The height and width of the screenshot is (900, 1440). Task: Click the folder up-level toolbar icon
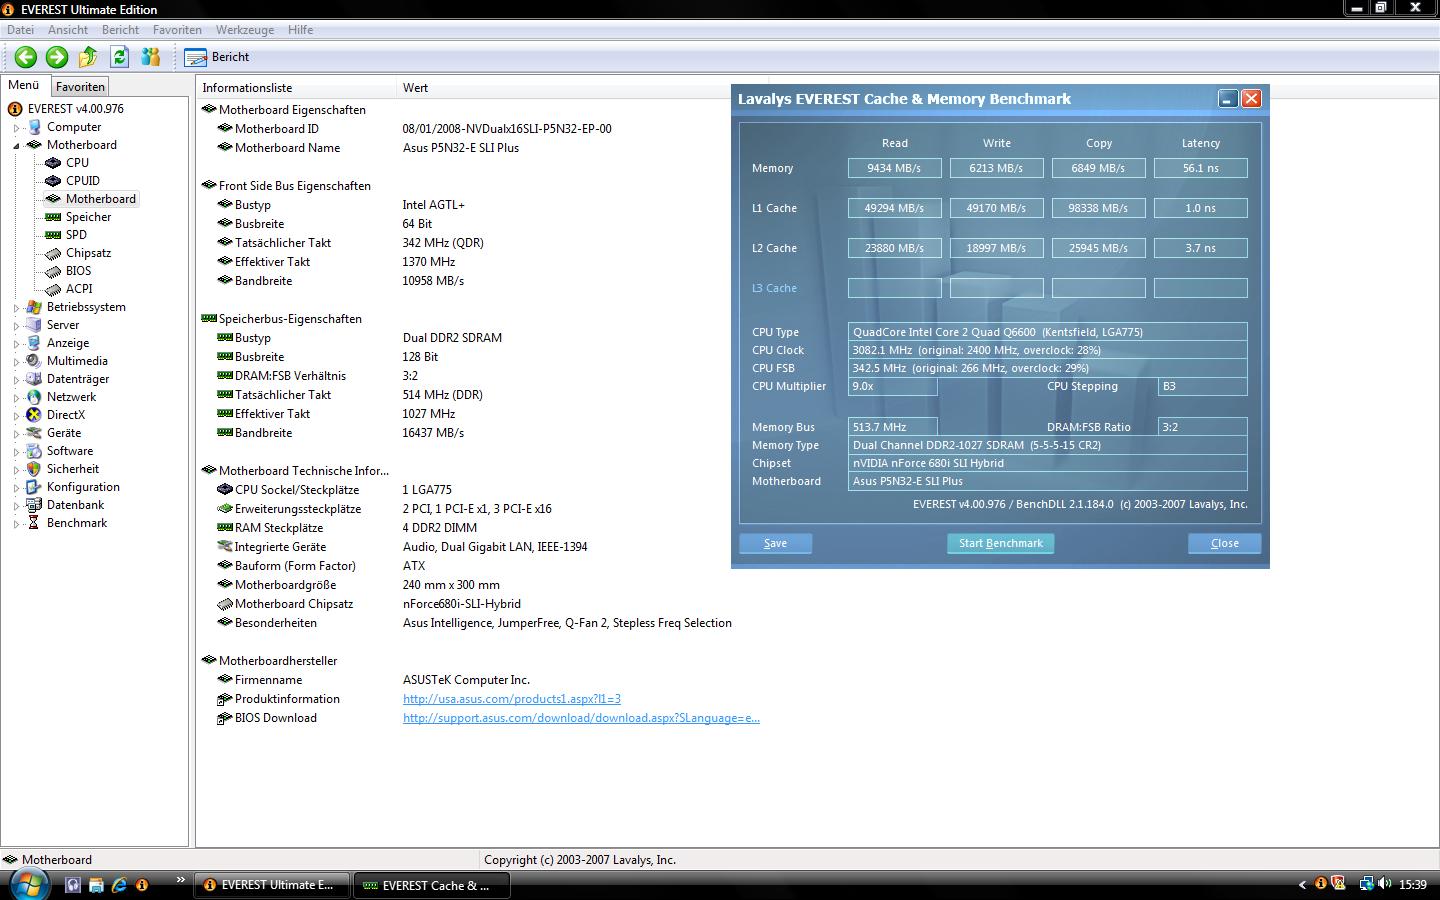[88, 57]
